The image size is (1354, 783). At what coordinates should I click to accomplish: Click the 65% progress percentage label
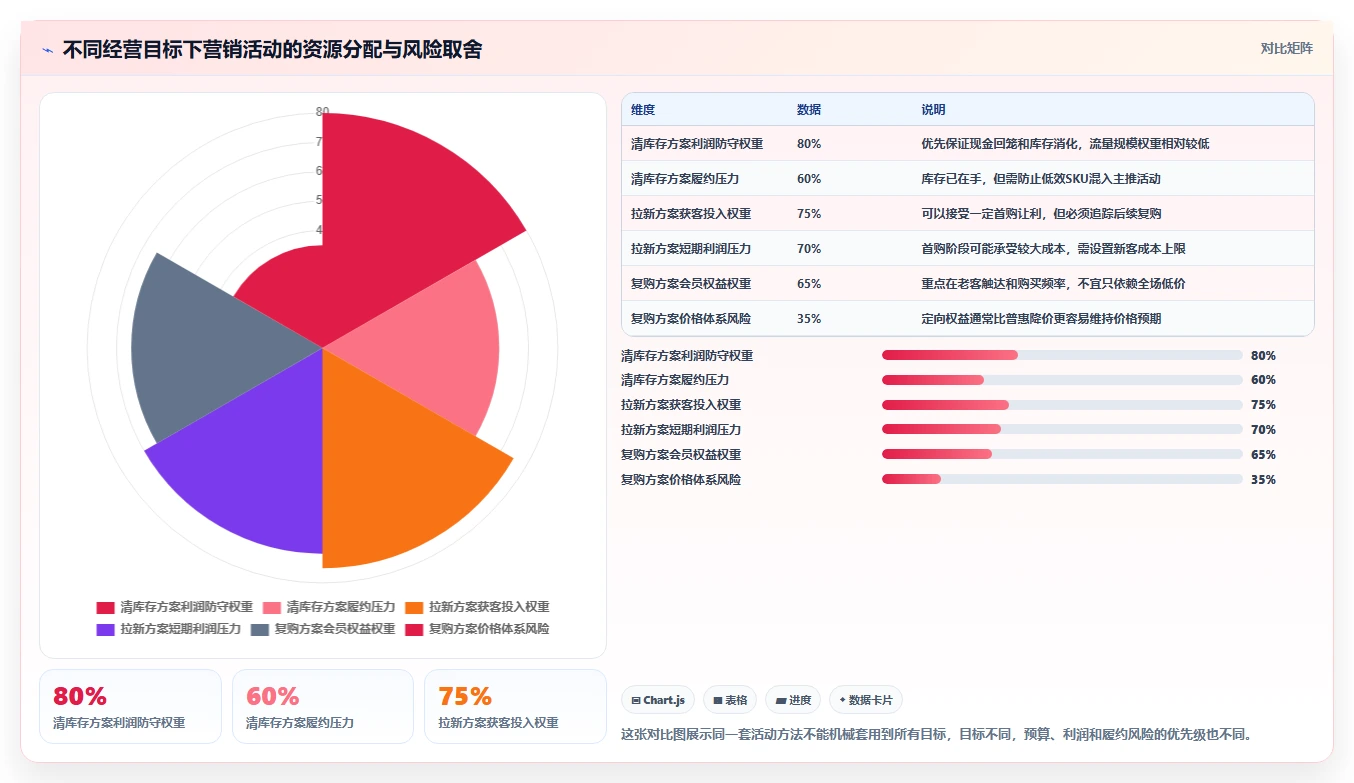point(1263,455)
